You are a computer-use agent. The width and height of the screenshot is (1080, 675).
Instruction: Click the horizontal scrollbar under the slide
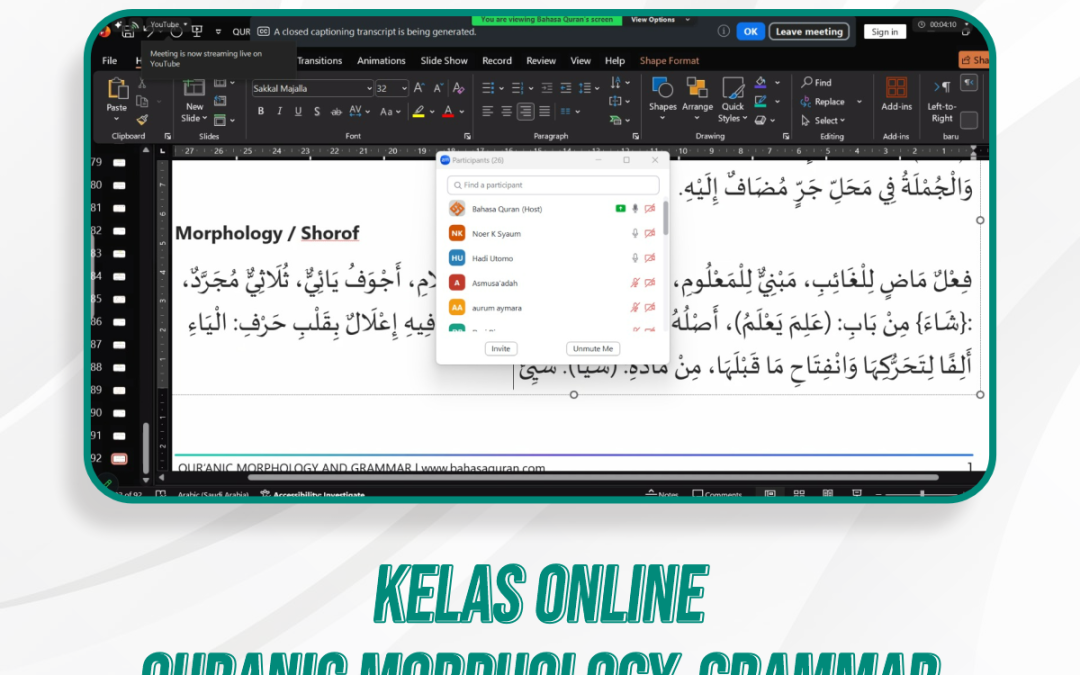pyautogui.click(x=593, y=477)
